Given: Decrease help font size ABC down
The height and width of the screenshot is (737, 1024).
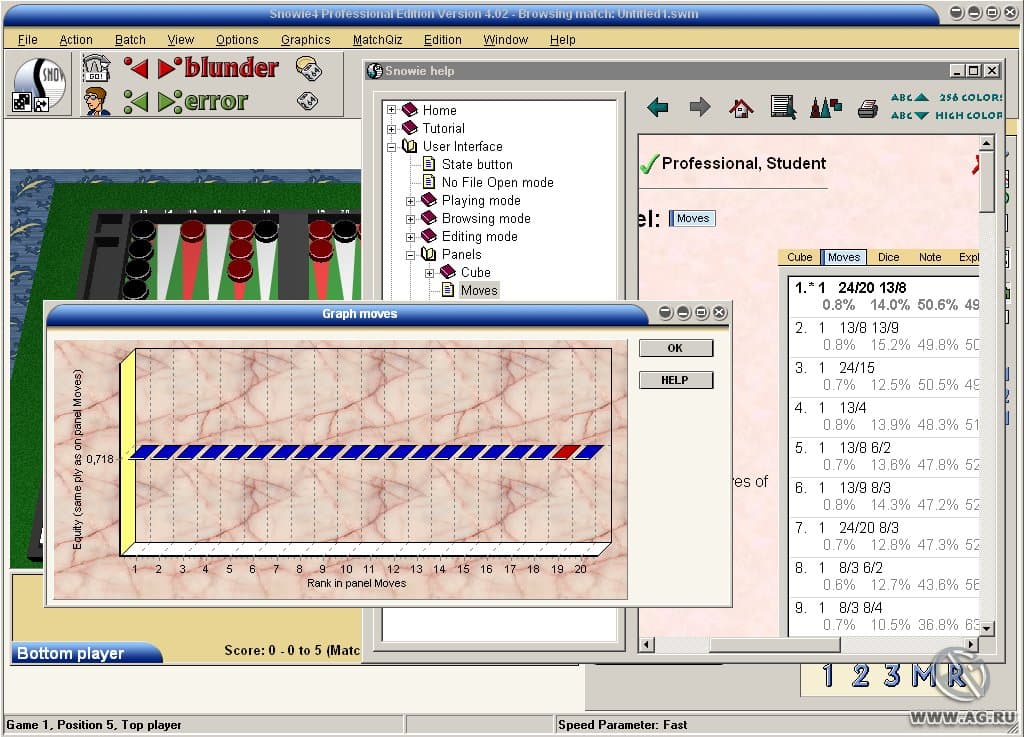Looking at the screenshot, I should coord(909,116).
